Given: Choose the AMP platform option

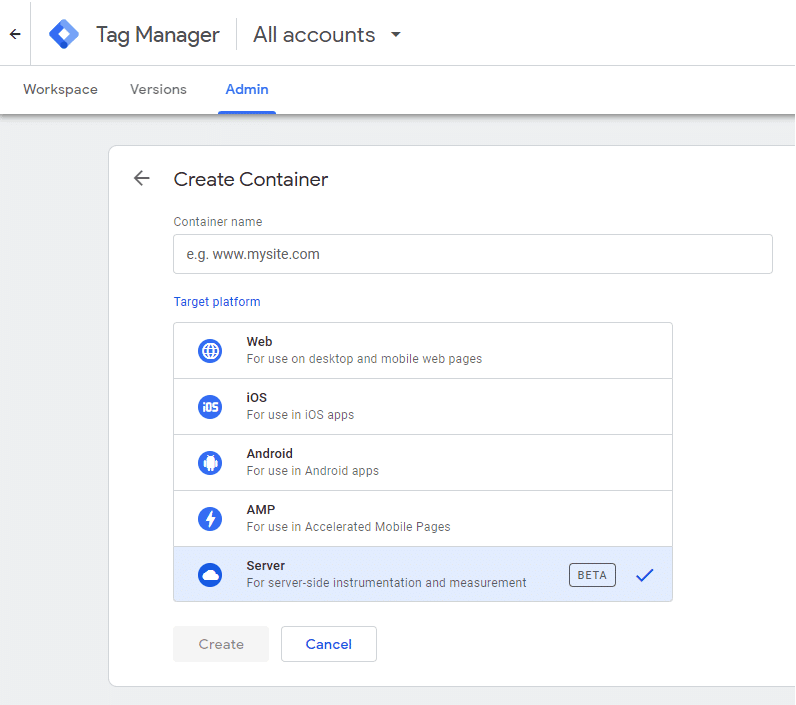Looking at the screenshot, I should tap(422, 519).
